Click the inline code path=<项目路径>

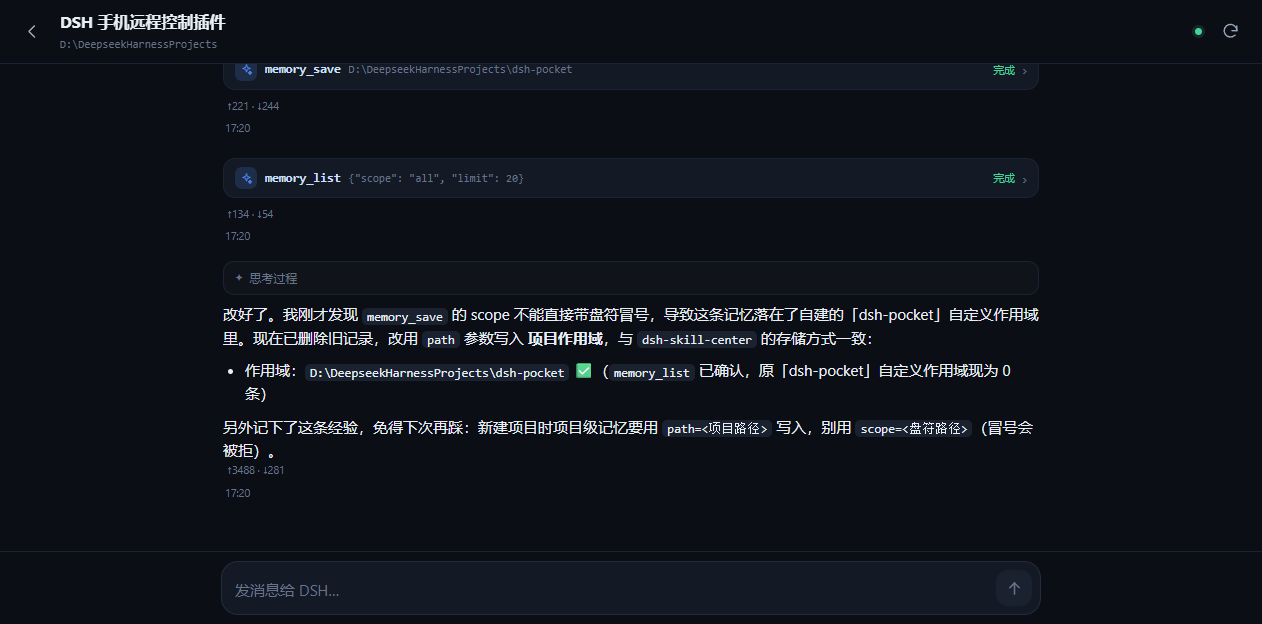tap(717, 429)
